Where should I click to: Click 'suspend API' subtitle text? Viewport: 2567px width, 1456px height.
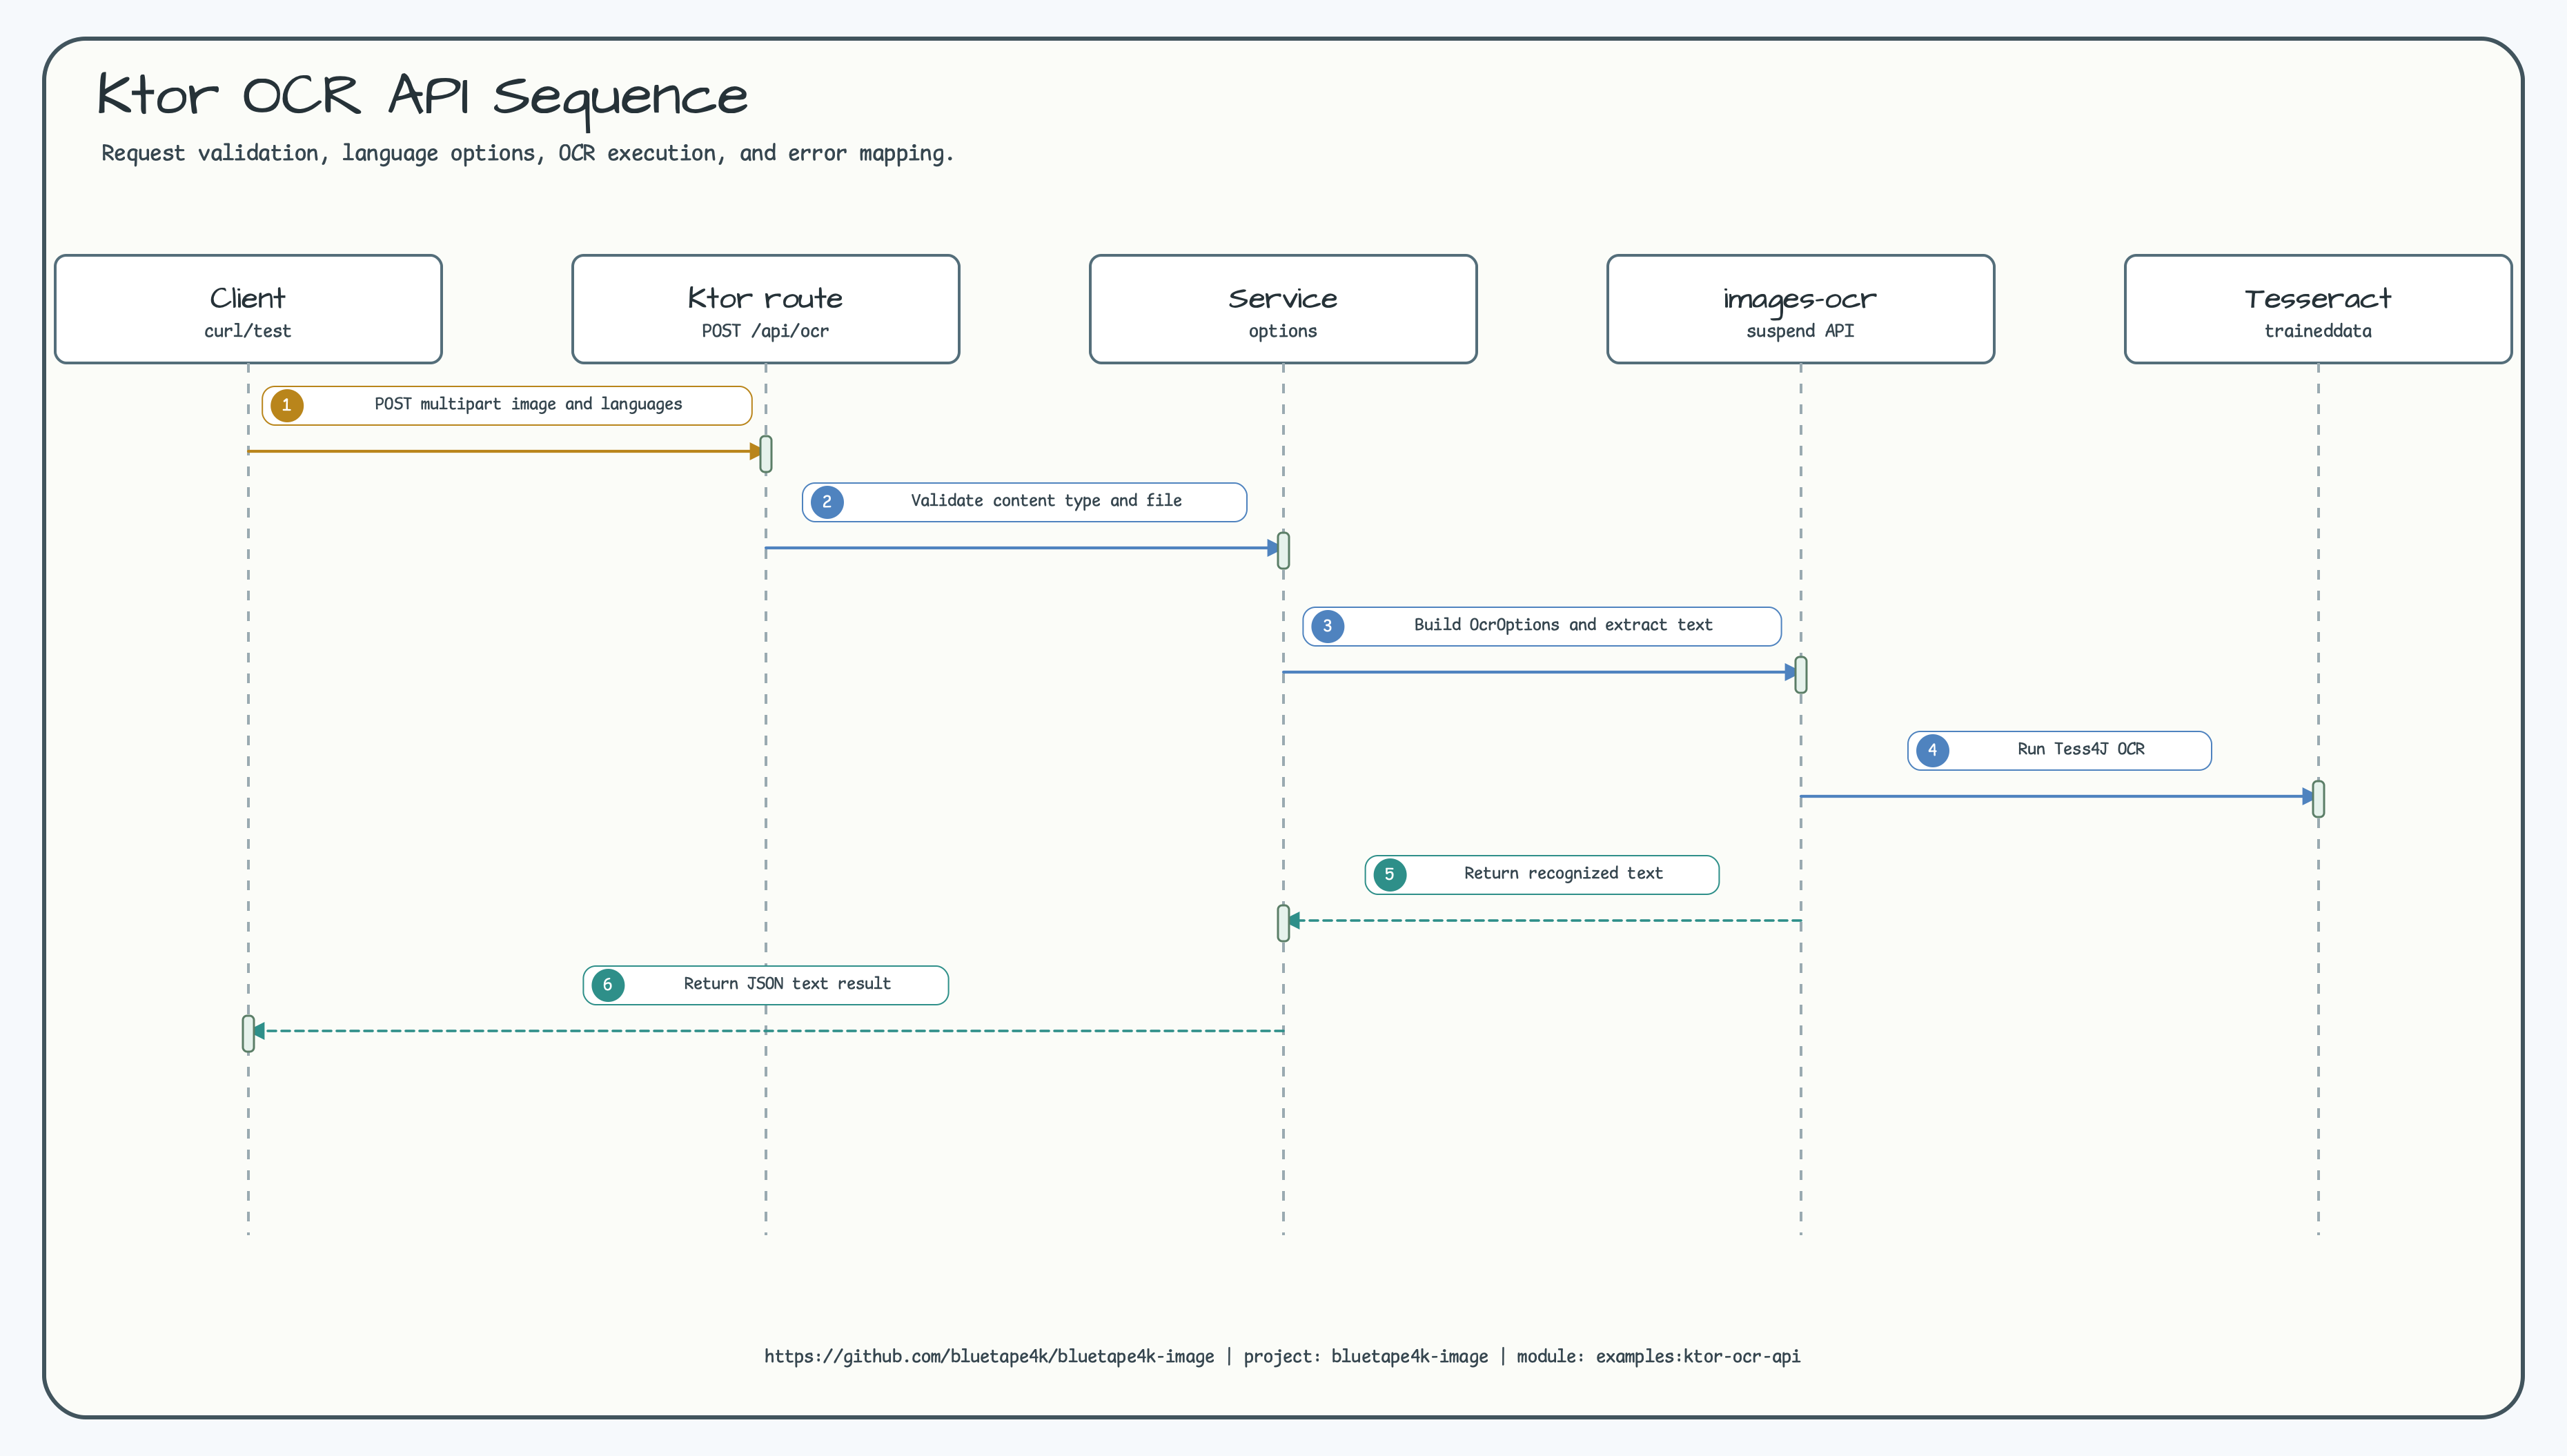(1801, 331)
